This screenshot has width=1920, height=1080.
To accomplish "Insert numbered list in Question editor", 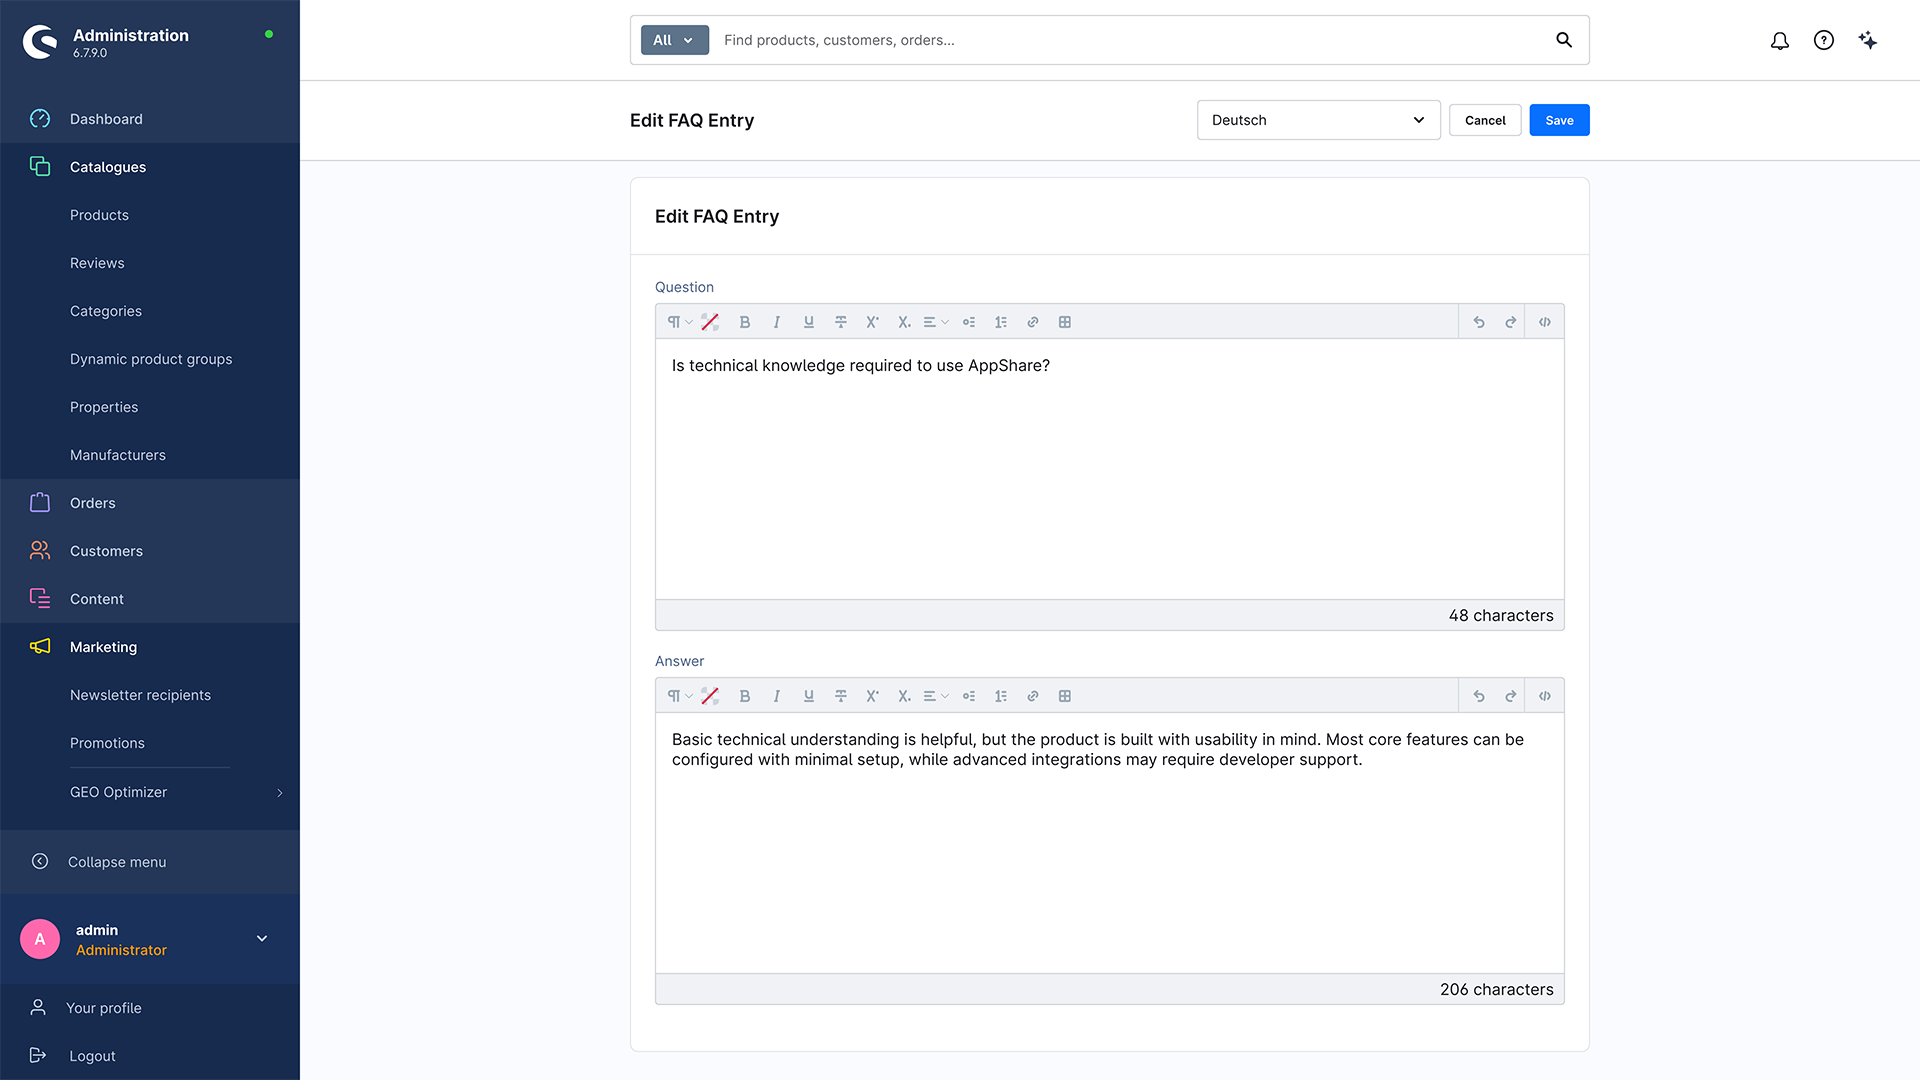I will [1000, 322].
